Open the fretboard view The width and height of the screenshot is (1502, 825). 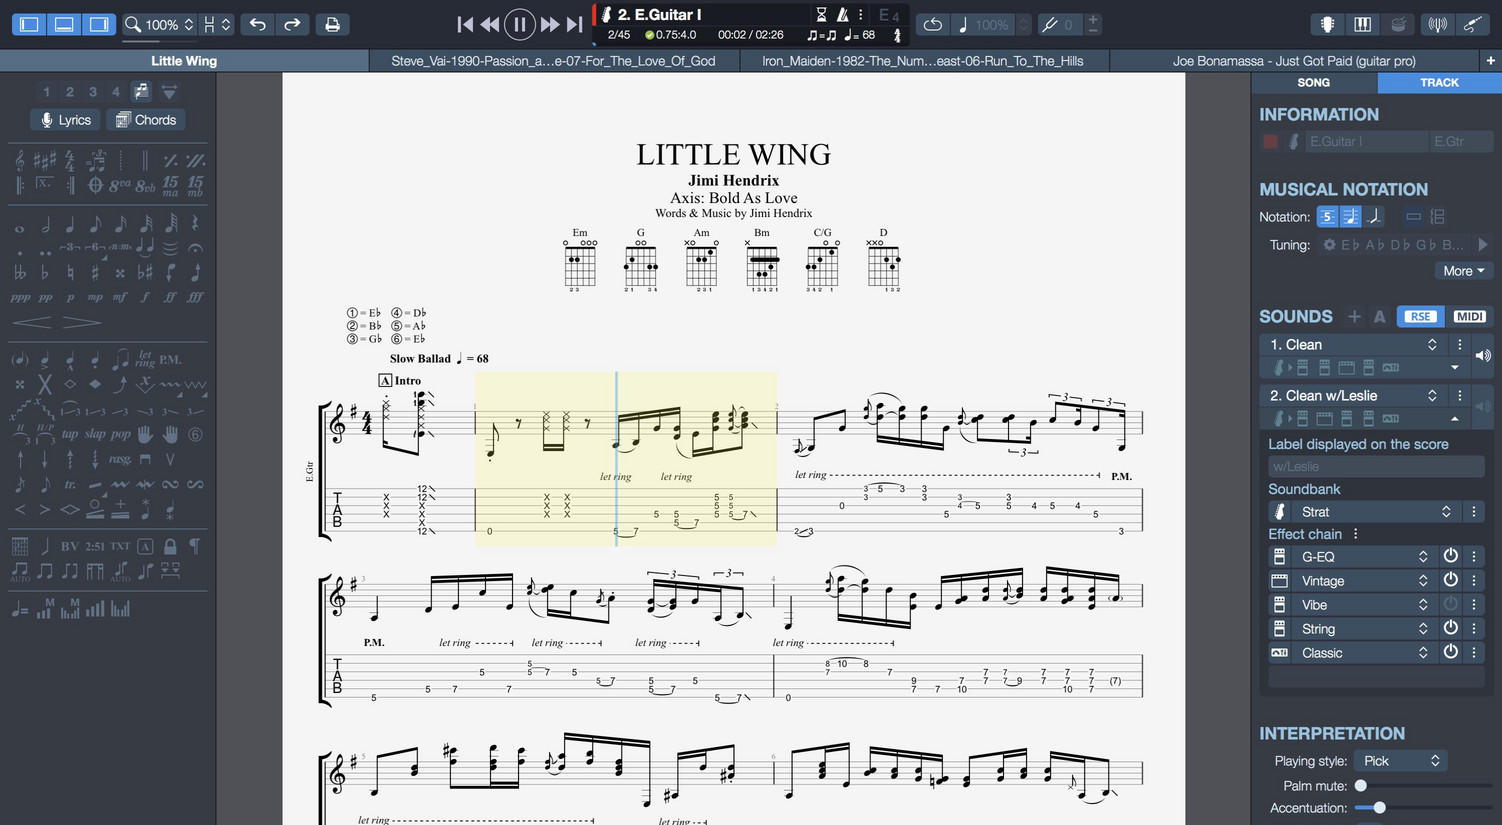[x=1328, y=23]
